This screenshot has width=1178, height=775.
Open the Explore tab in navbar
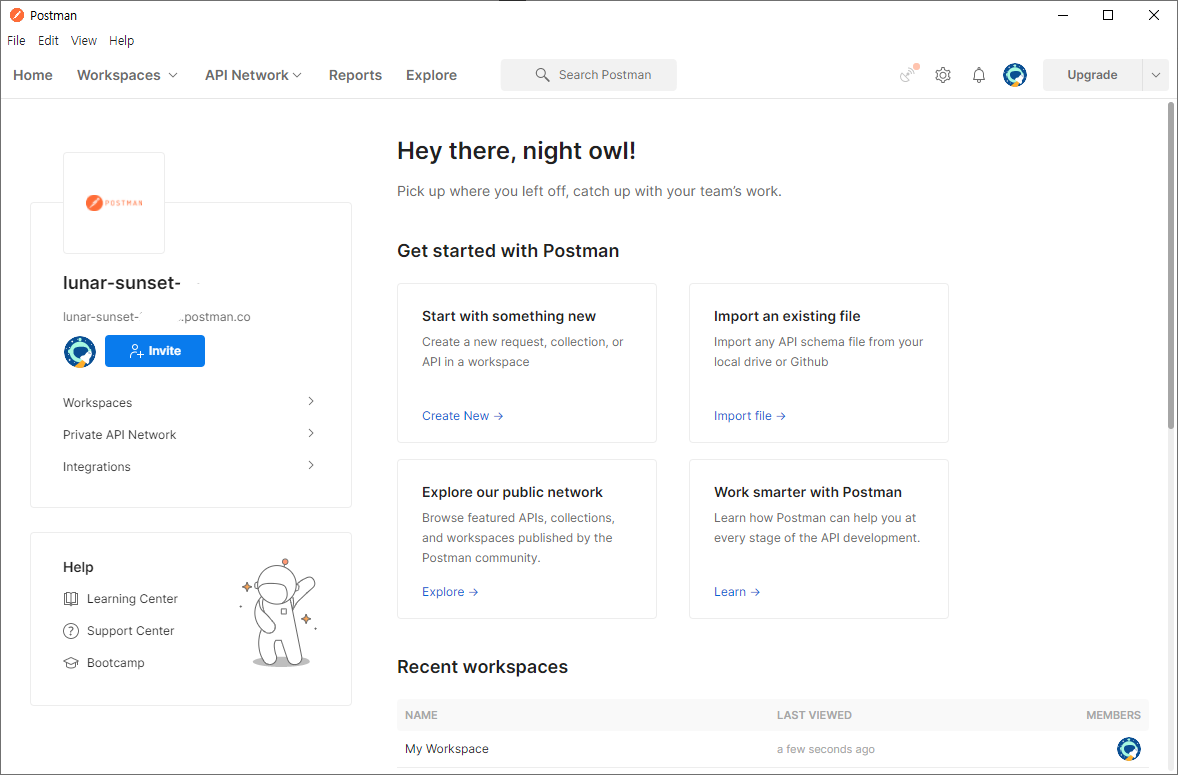431,75
